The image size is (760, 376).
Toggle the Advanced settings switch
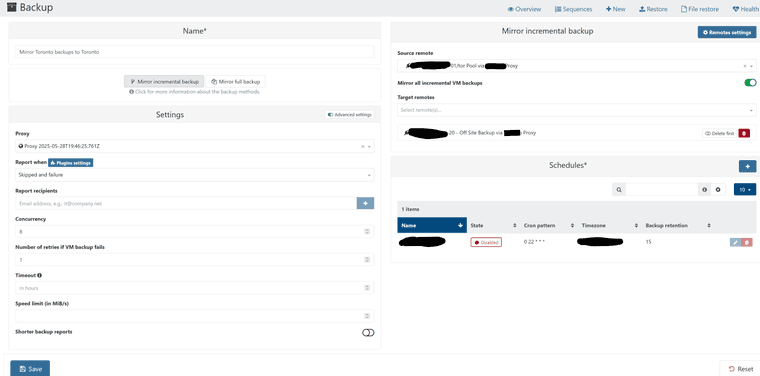[349, 115]
